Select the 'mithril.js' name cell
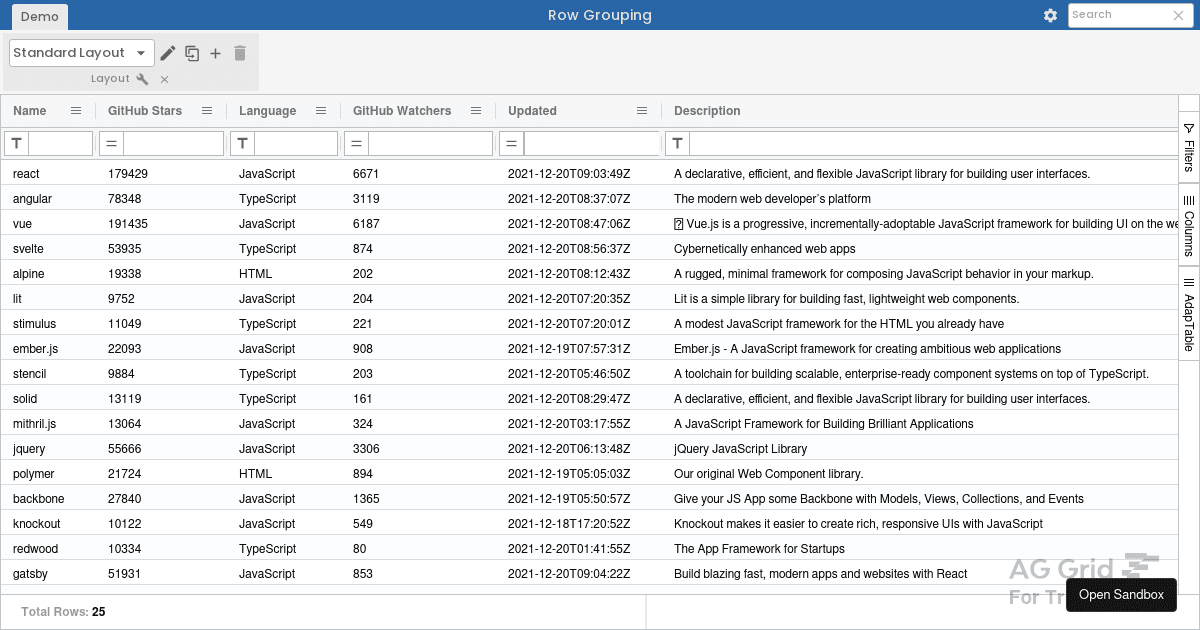The height and width of the screenshot is (630, 1200). 48,424
